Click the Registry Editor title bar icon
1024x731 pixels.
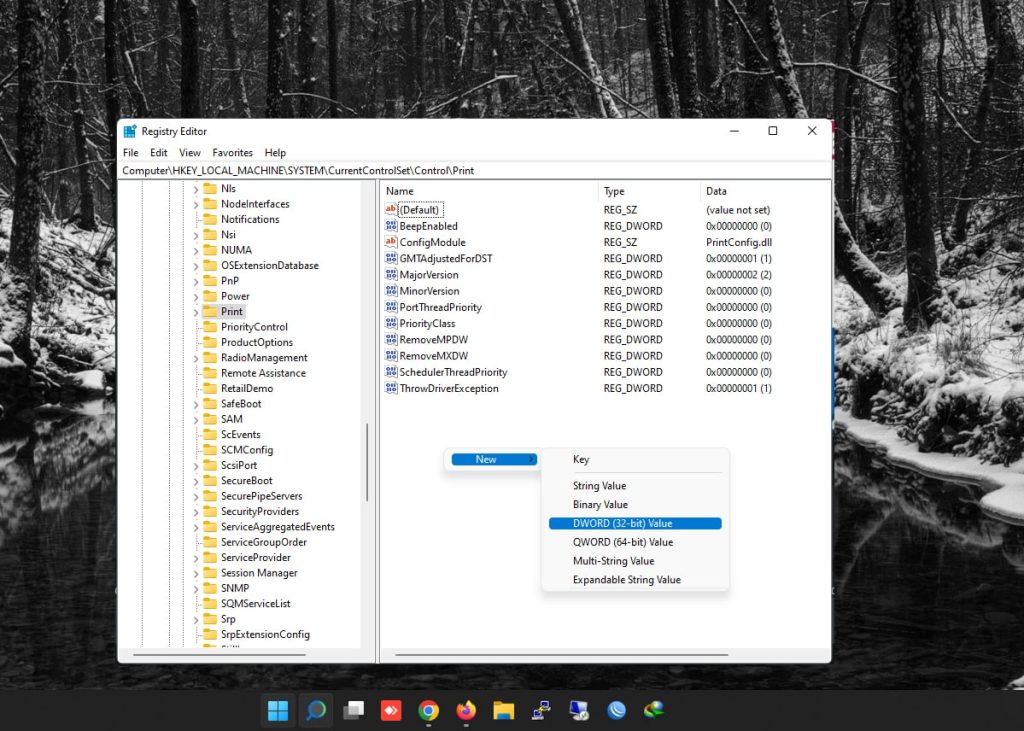click(130, 131)
